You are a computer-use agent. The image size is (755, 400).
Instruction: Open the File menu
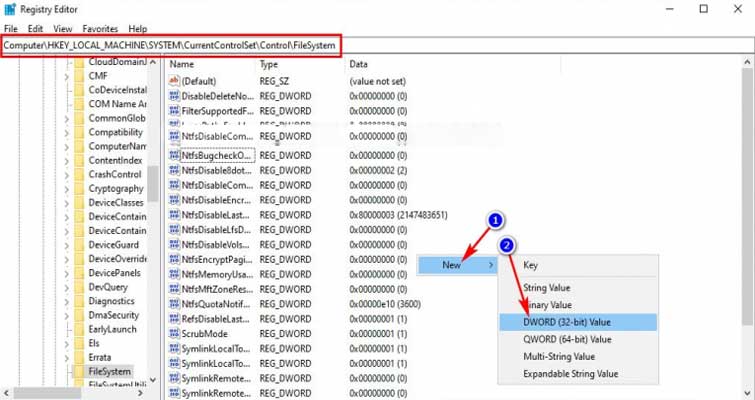pyautogui.click(x=11, y=29)
